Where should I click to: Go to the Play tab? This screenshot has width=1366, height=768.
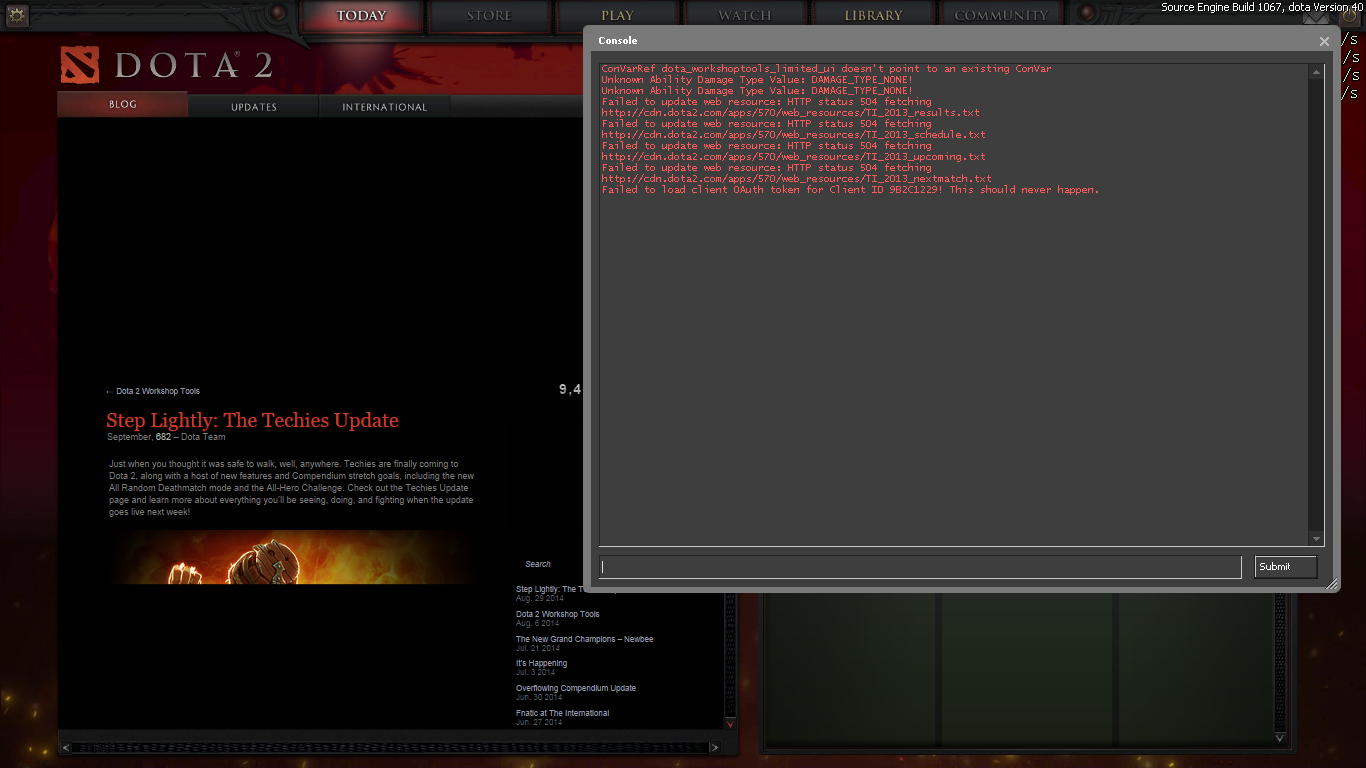(x=617, y=16)
